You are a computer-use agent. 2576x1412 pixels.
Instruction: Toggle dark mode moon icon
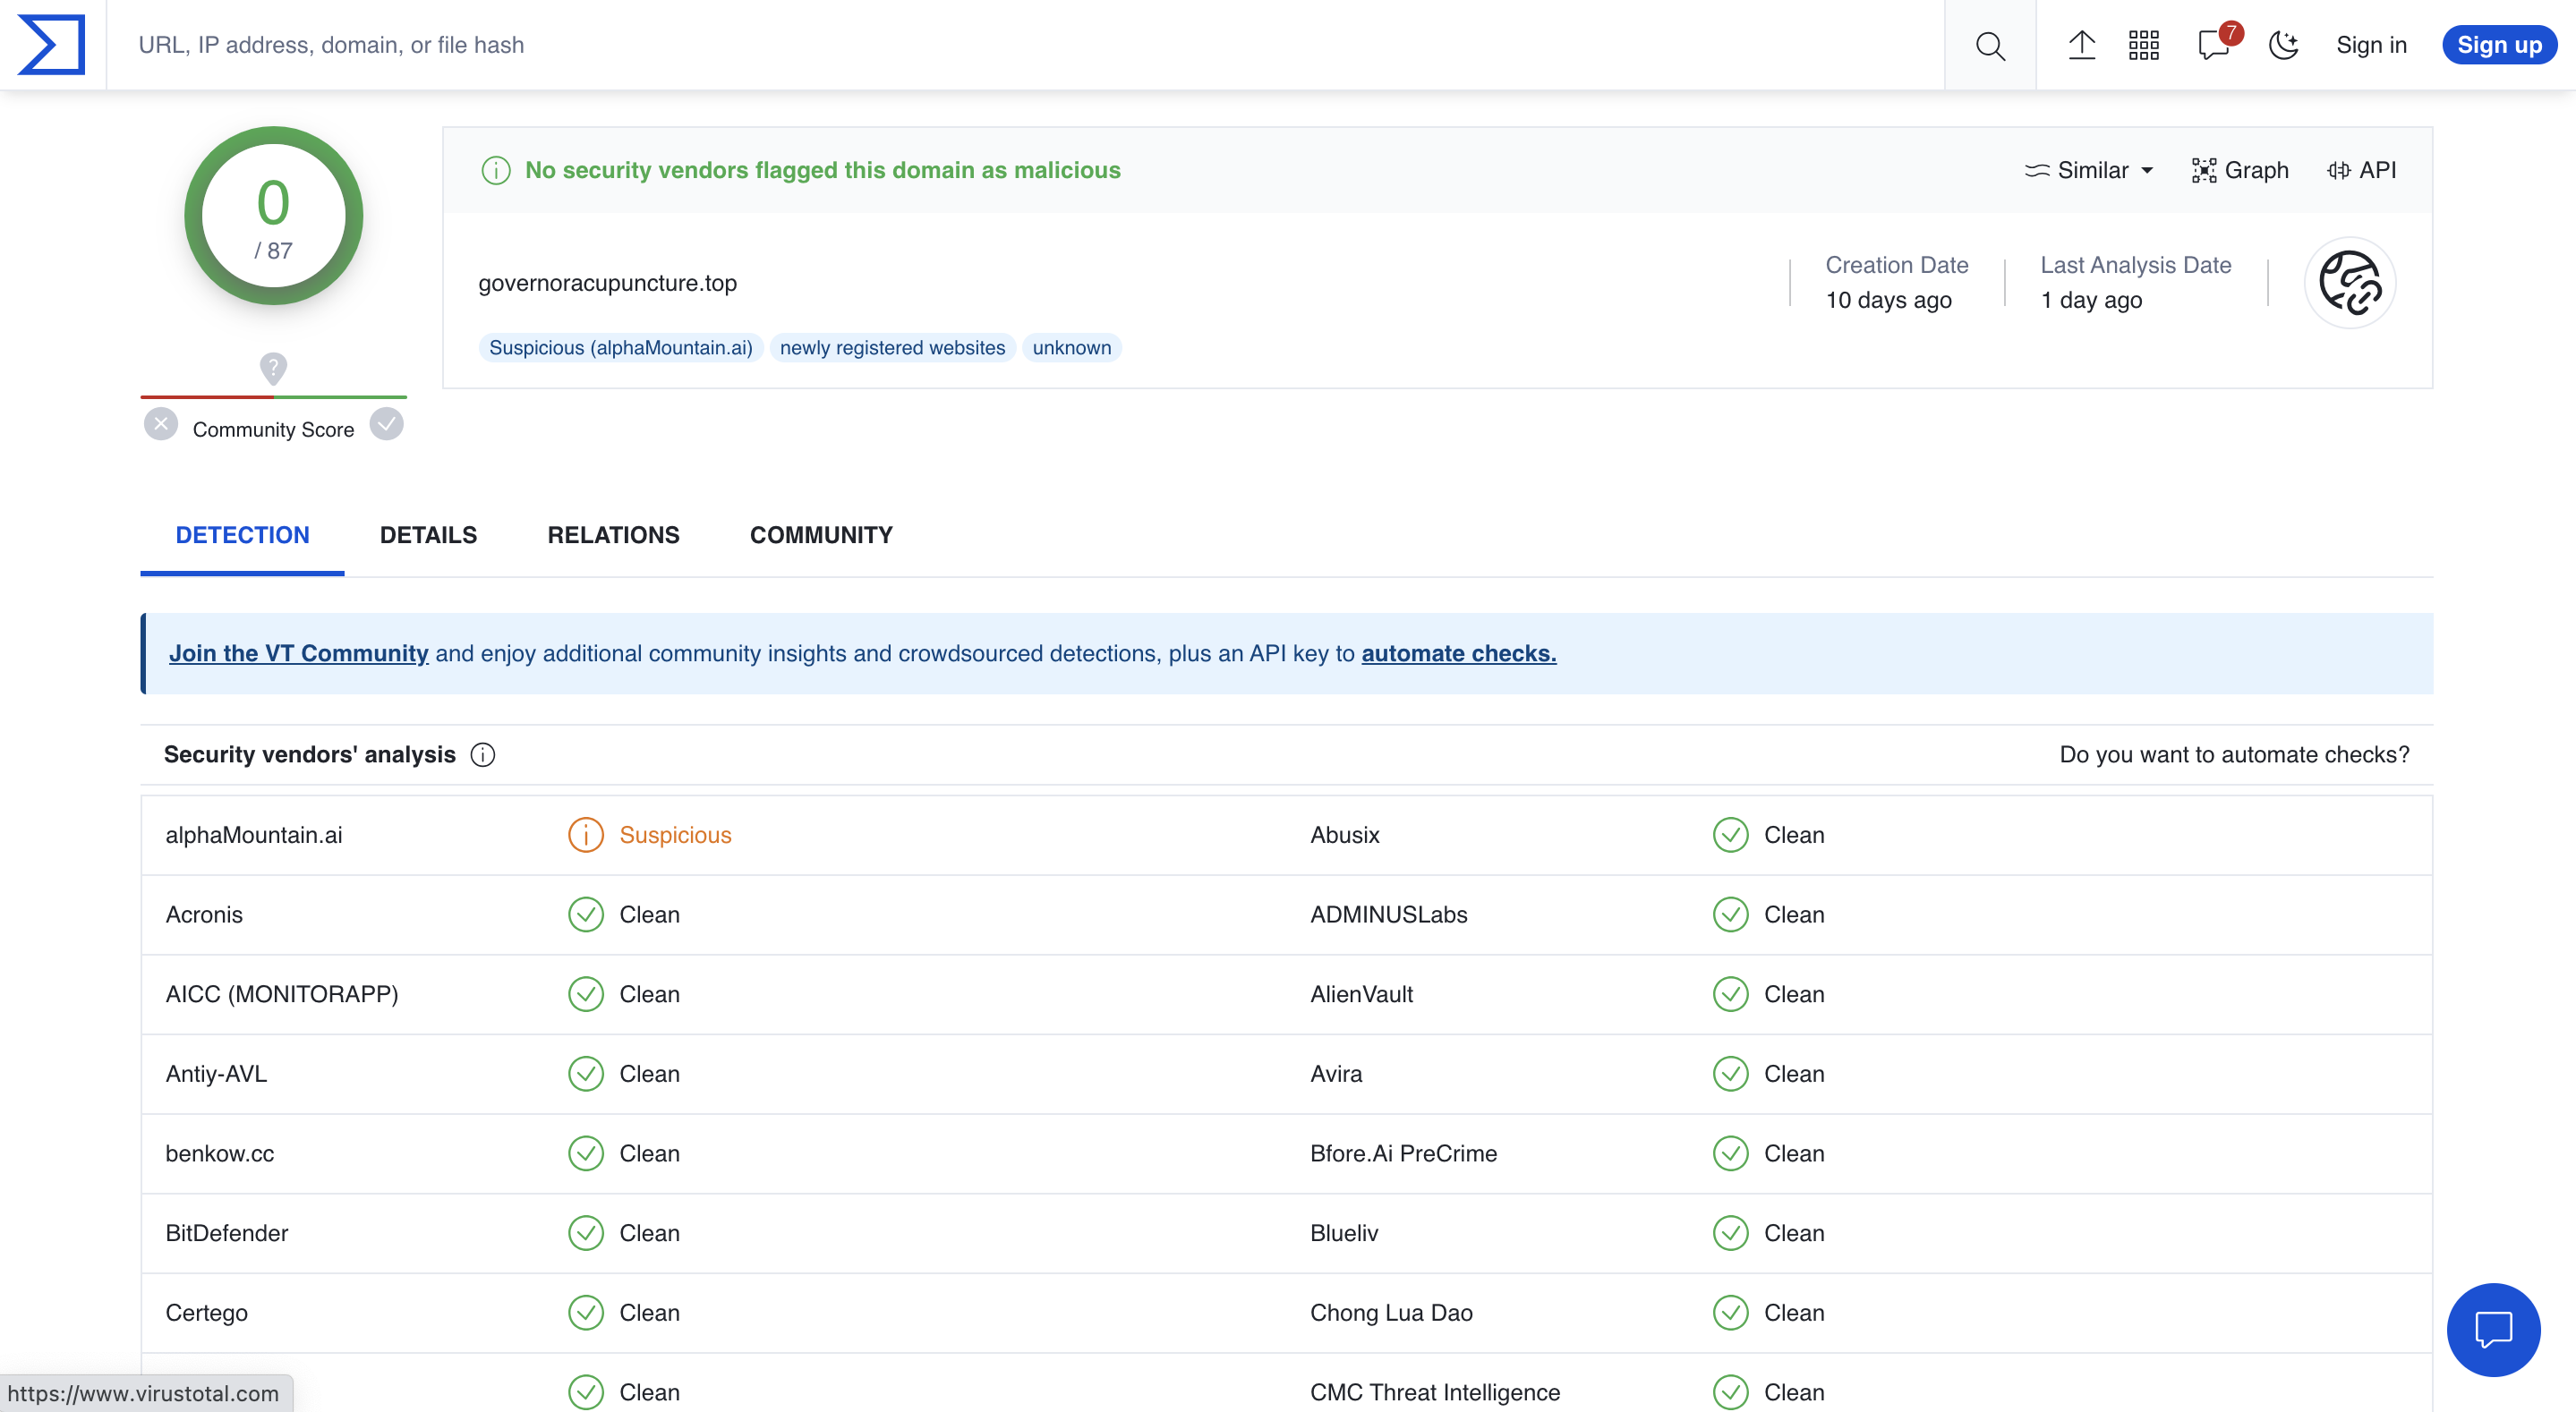coord(2284,45)
